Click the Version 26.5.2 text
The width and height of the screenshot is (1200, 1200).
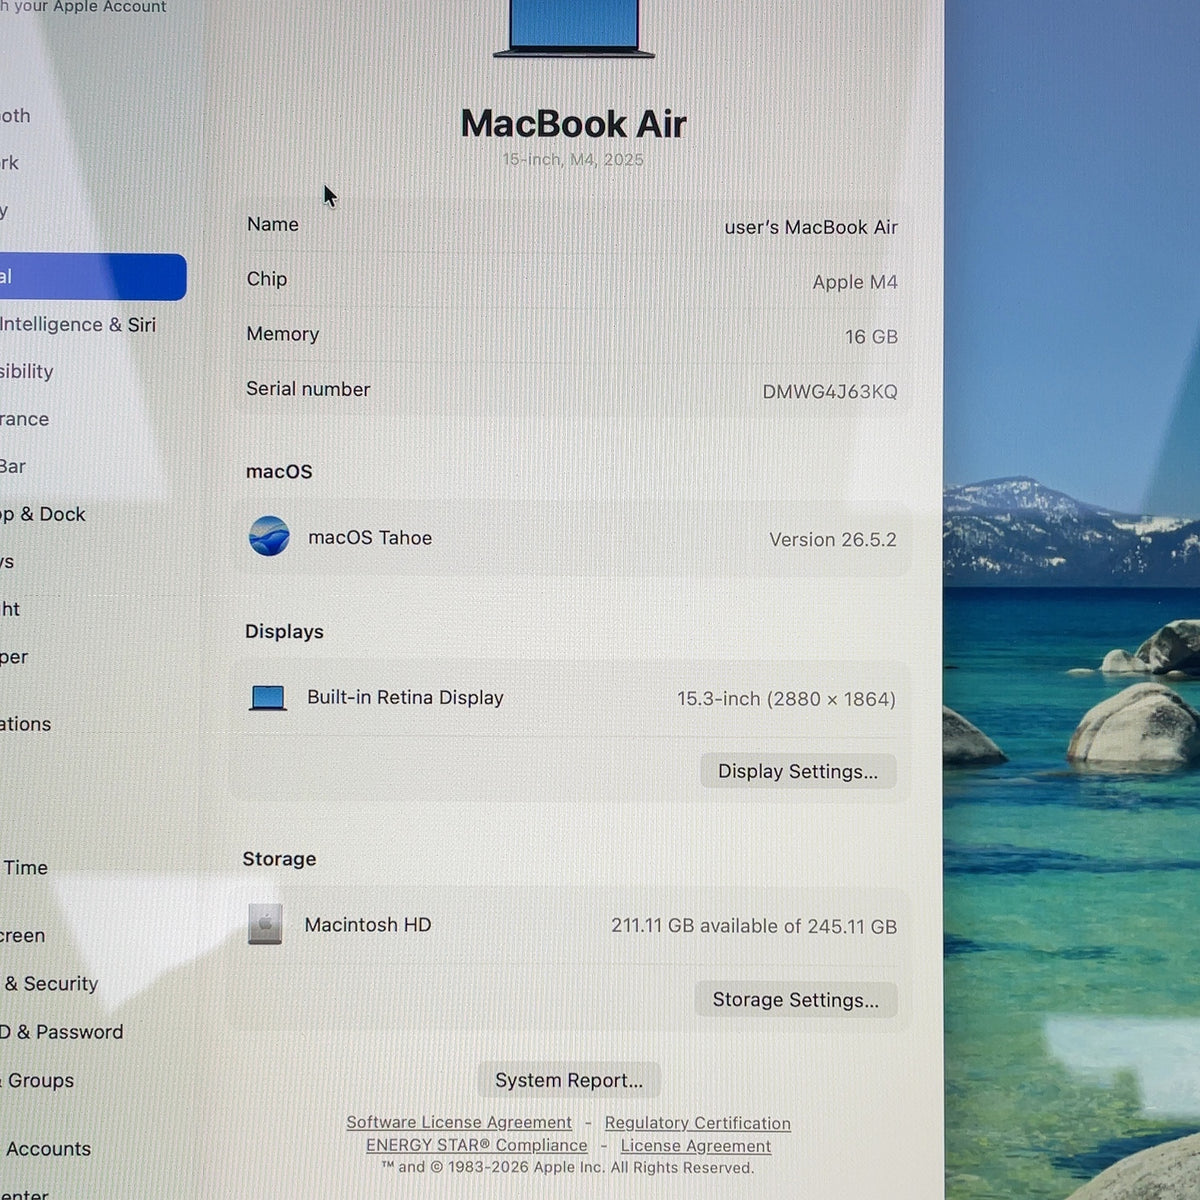[833, 540]
